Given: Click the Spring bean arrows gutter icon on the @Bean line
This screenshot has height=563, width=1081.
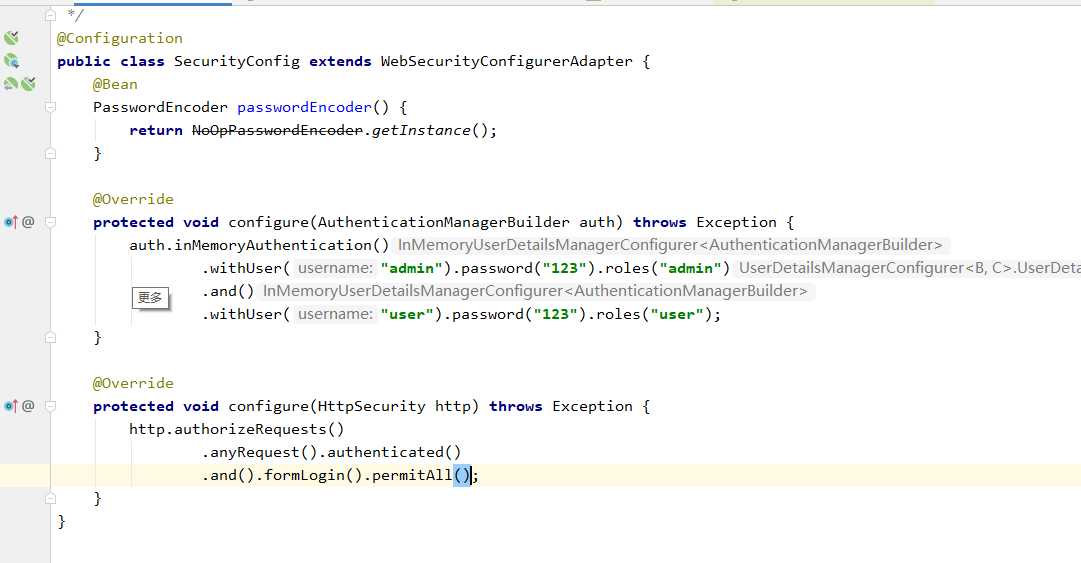Looking at the screenshot, I should [10, 84].
